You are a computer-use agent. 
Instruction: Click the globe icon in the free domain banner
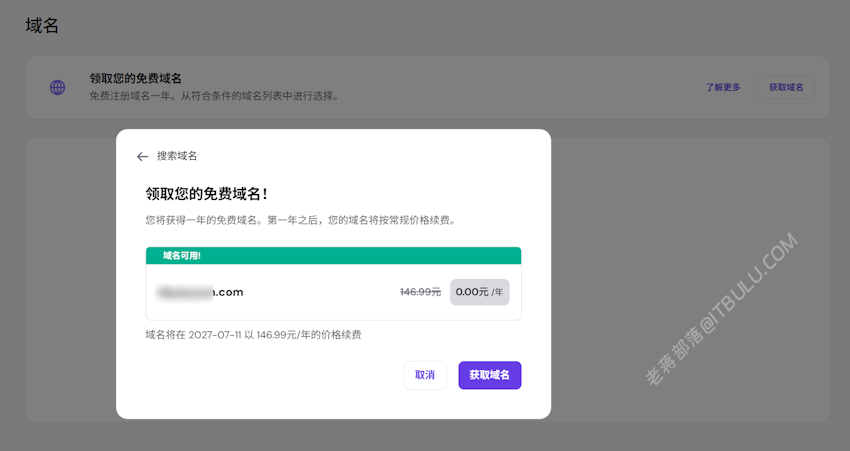point(57,87)
